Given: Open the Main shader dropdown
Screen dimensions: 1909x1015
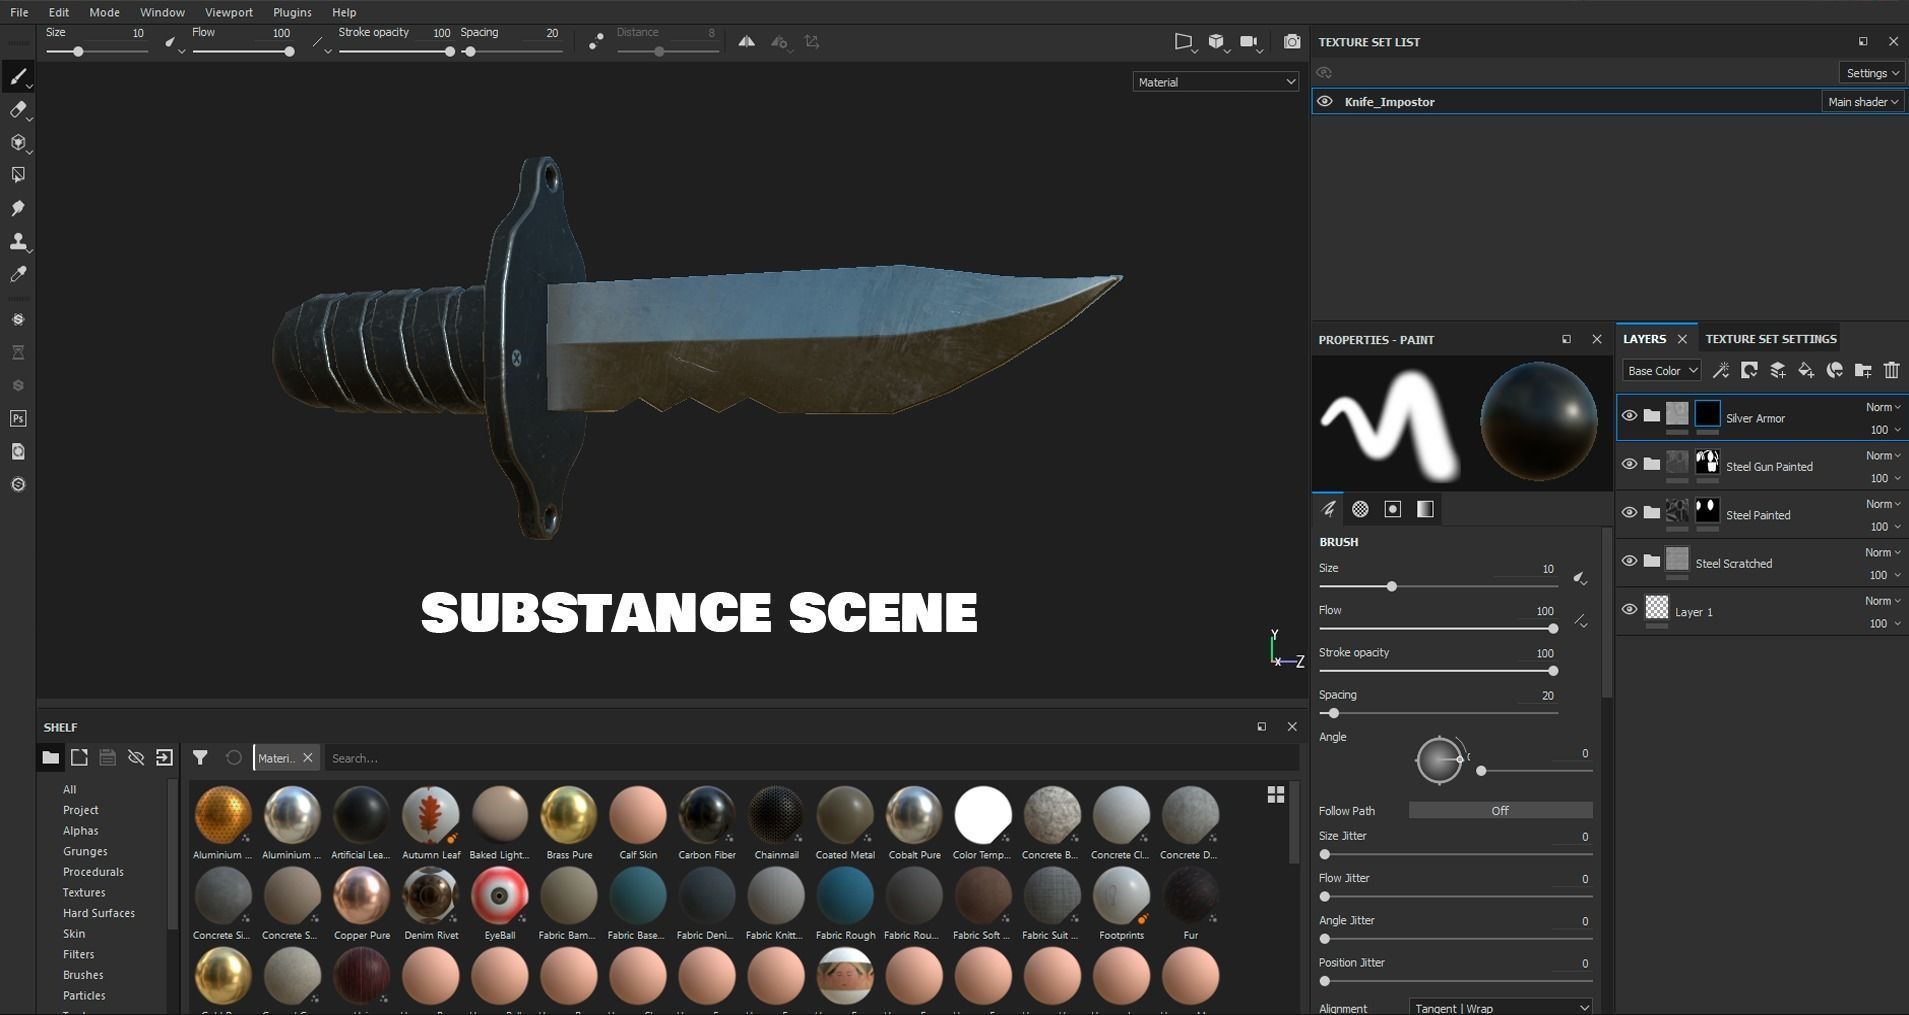Looking at the screenshot, I should coord(1862,102).
